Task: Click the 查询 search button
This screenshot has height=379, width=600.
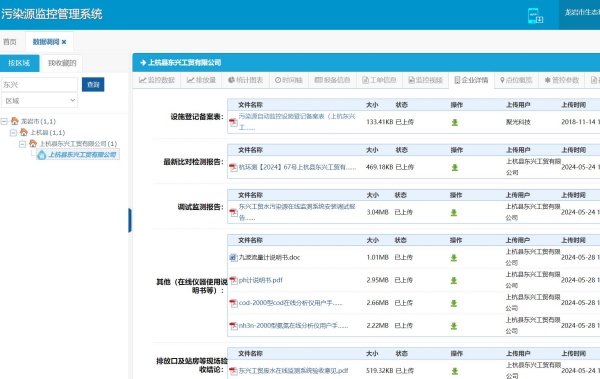Action: click(93, 85)
